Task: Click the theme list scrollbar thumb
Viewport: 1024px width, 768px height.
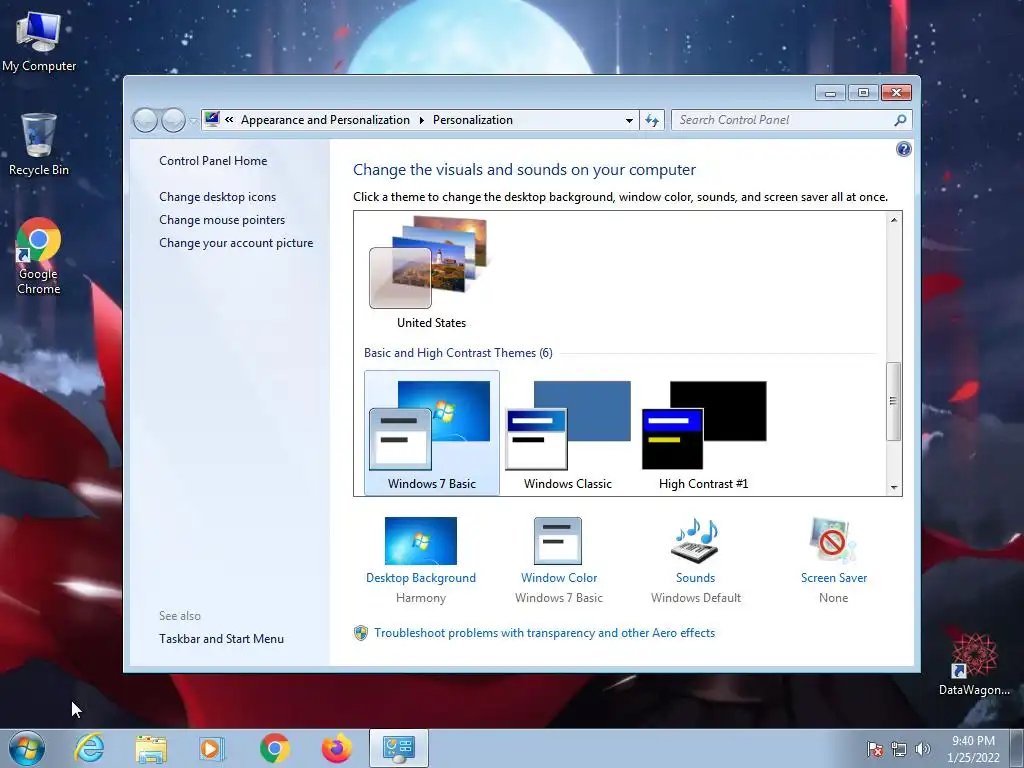Action: click(x=894, y=401)
